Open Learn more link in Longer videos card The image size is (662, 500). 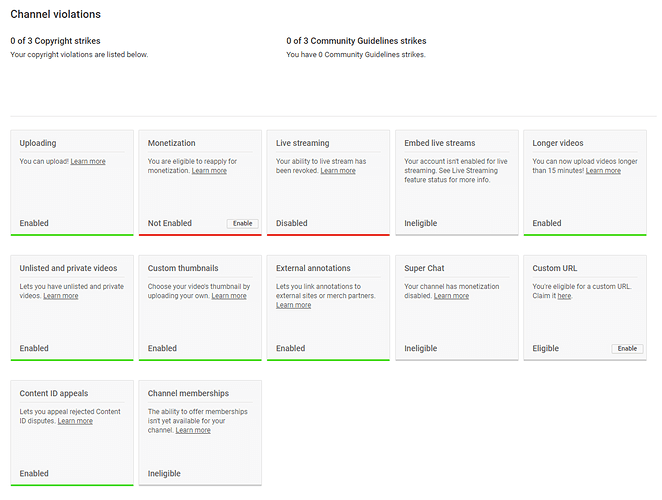pyautogui.click(x=603, y=171)
